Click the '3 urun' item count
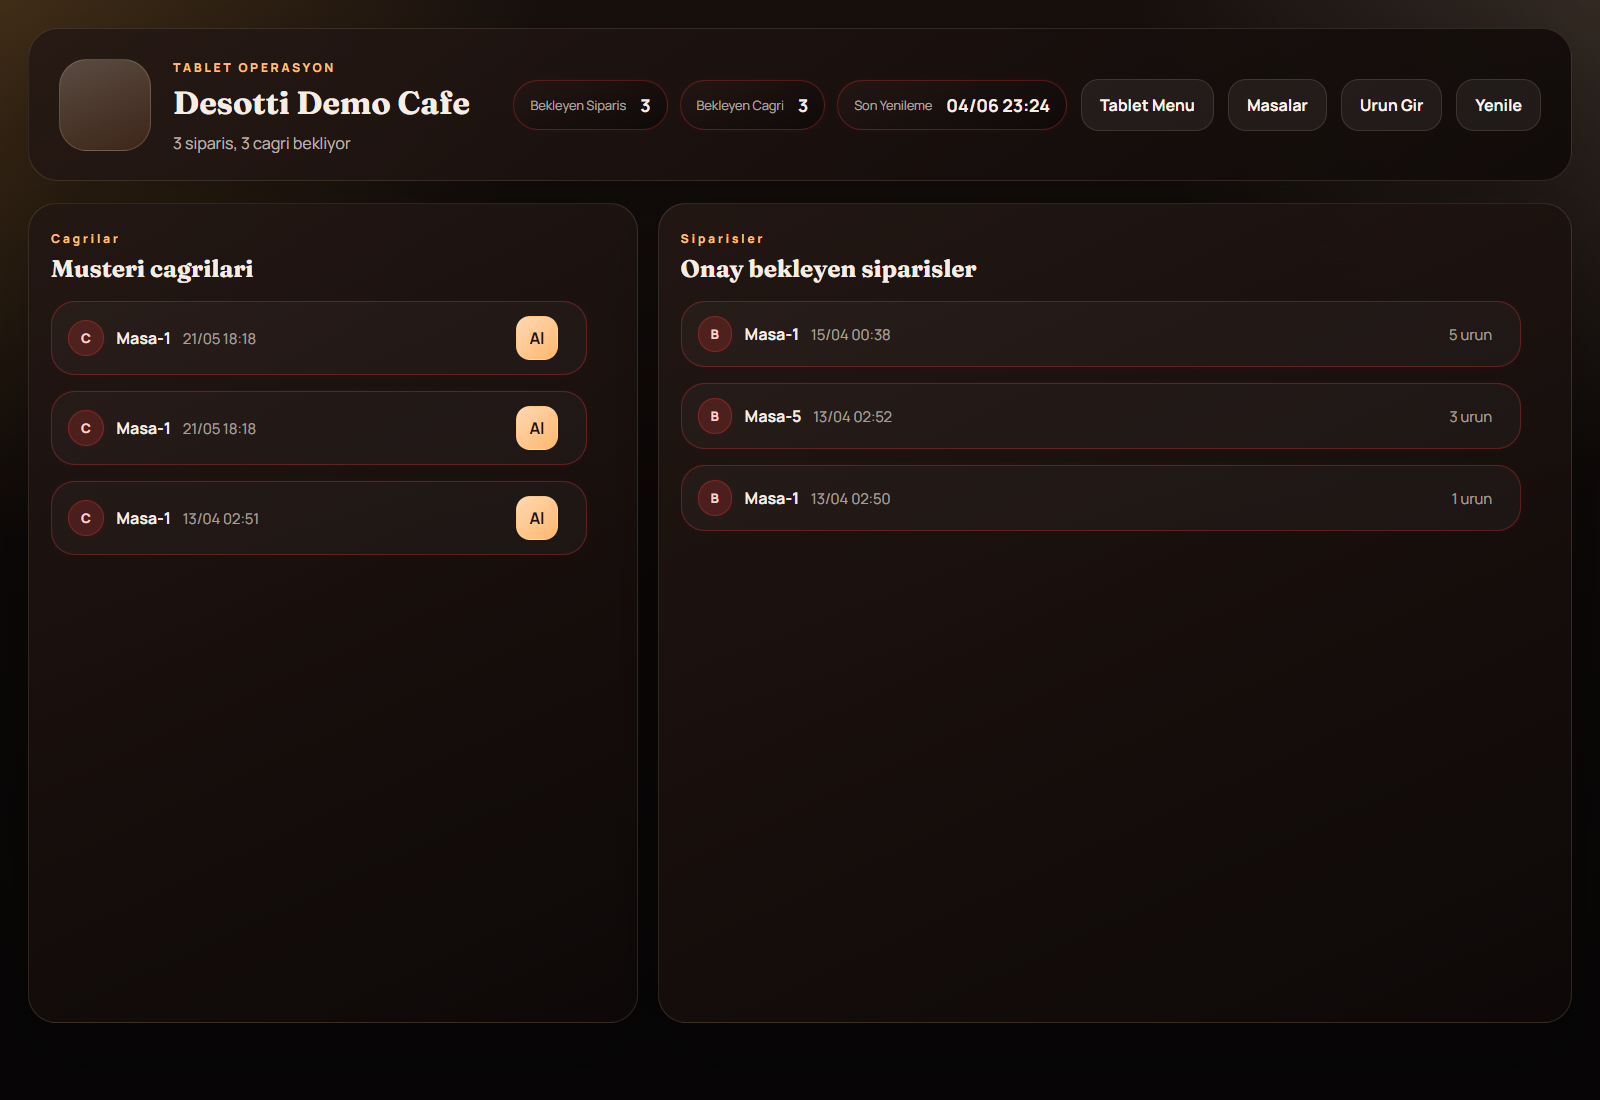1600x1100 pixels. click(1470, 417)
